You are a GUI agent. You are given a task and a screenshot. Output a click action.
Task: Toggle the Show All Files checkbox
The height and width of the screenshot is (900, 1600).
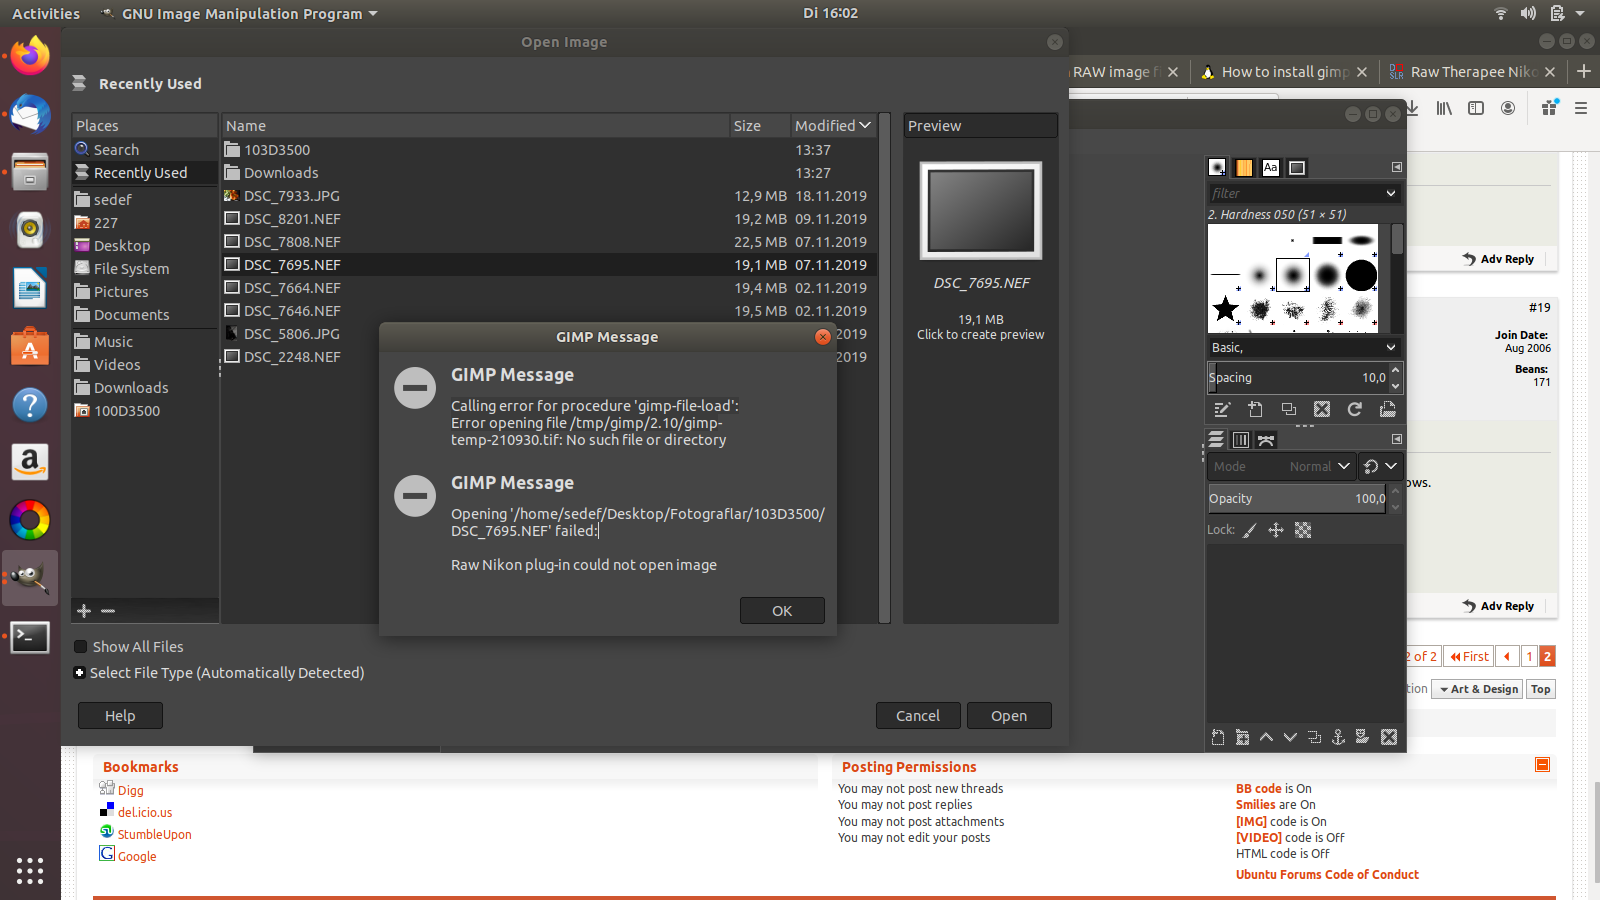(81, 647)
